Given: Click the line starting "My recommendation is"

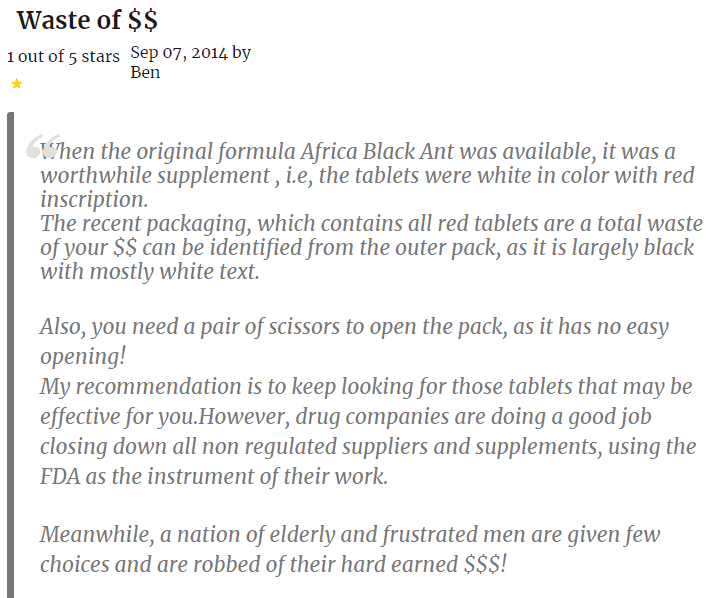Looking at the screenshot, I should pyautogui.click(x=365, y=386).
